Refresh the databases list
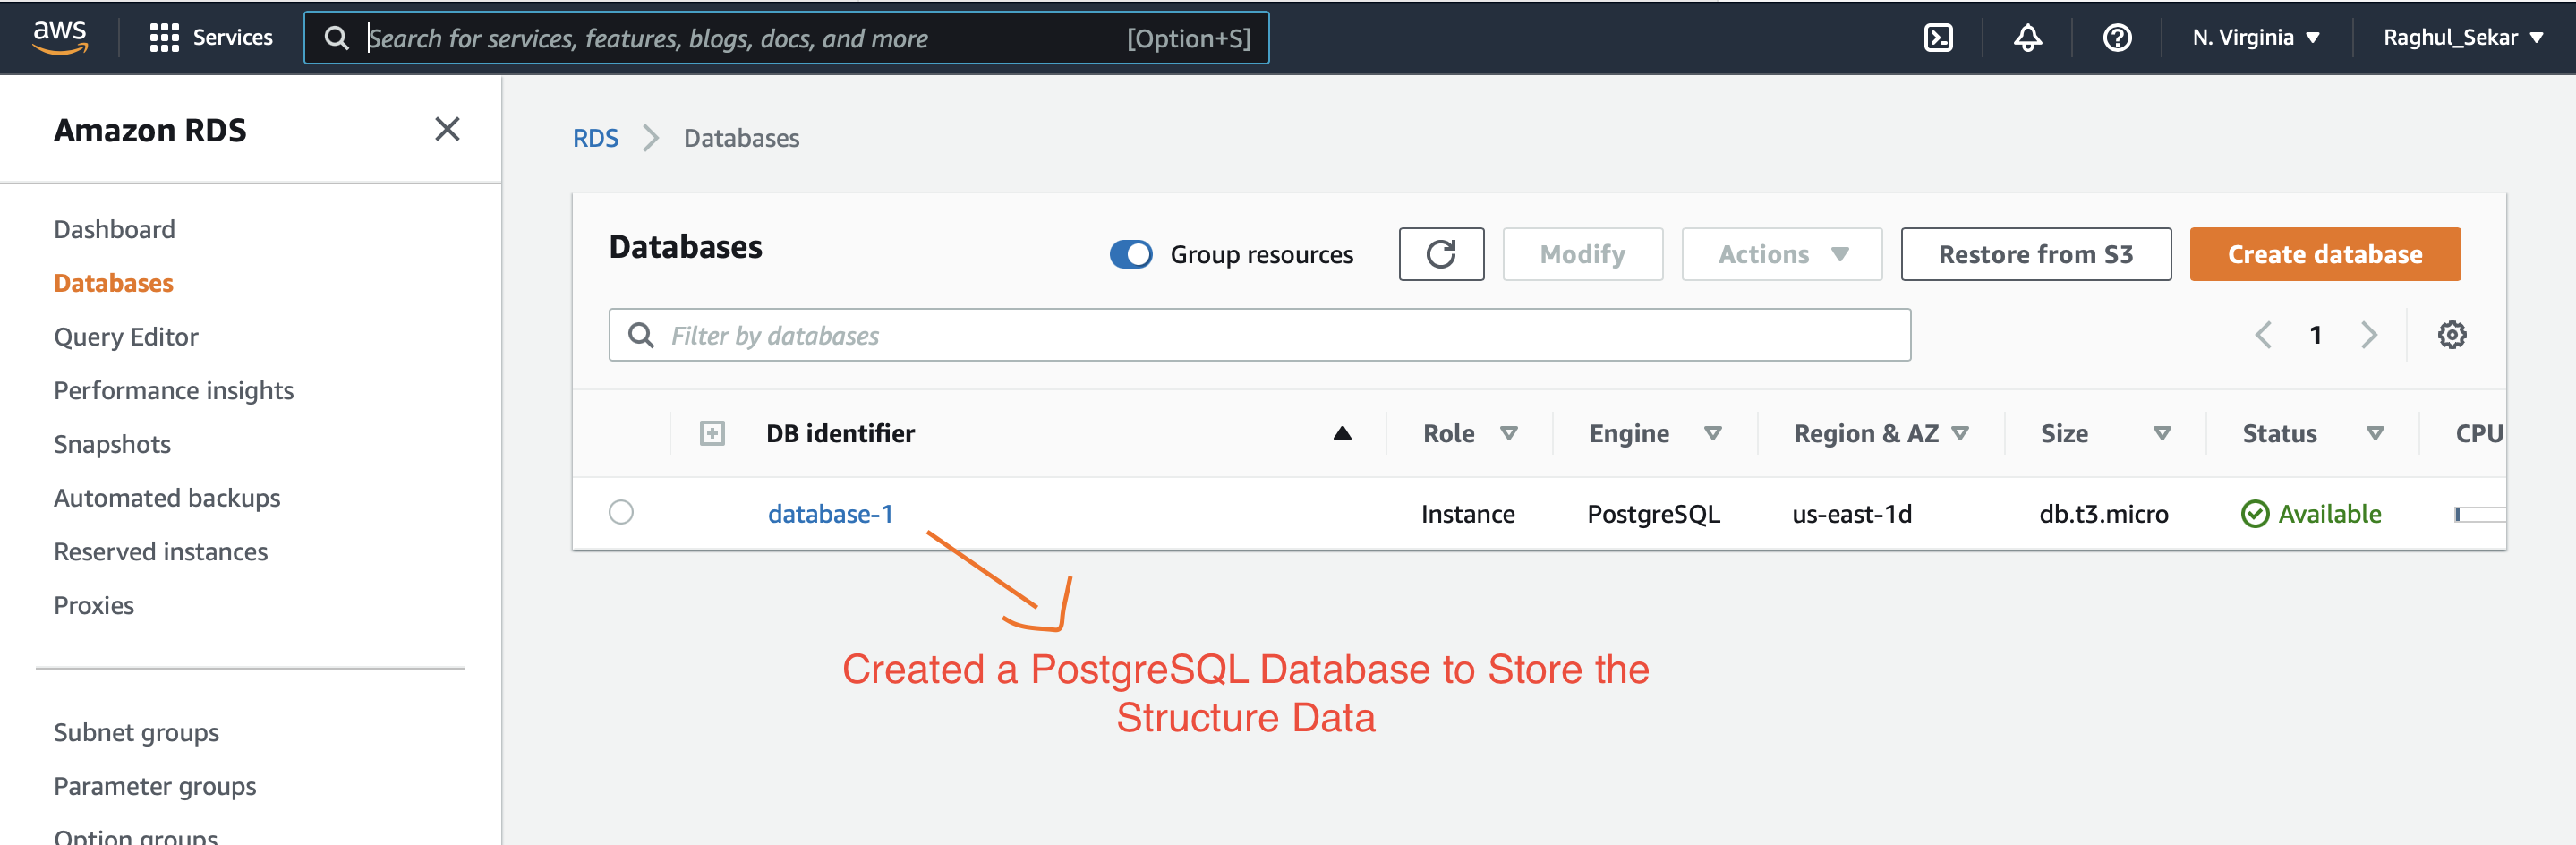The width and height of the screenshot is (2576, 845). (1441, 254)
